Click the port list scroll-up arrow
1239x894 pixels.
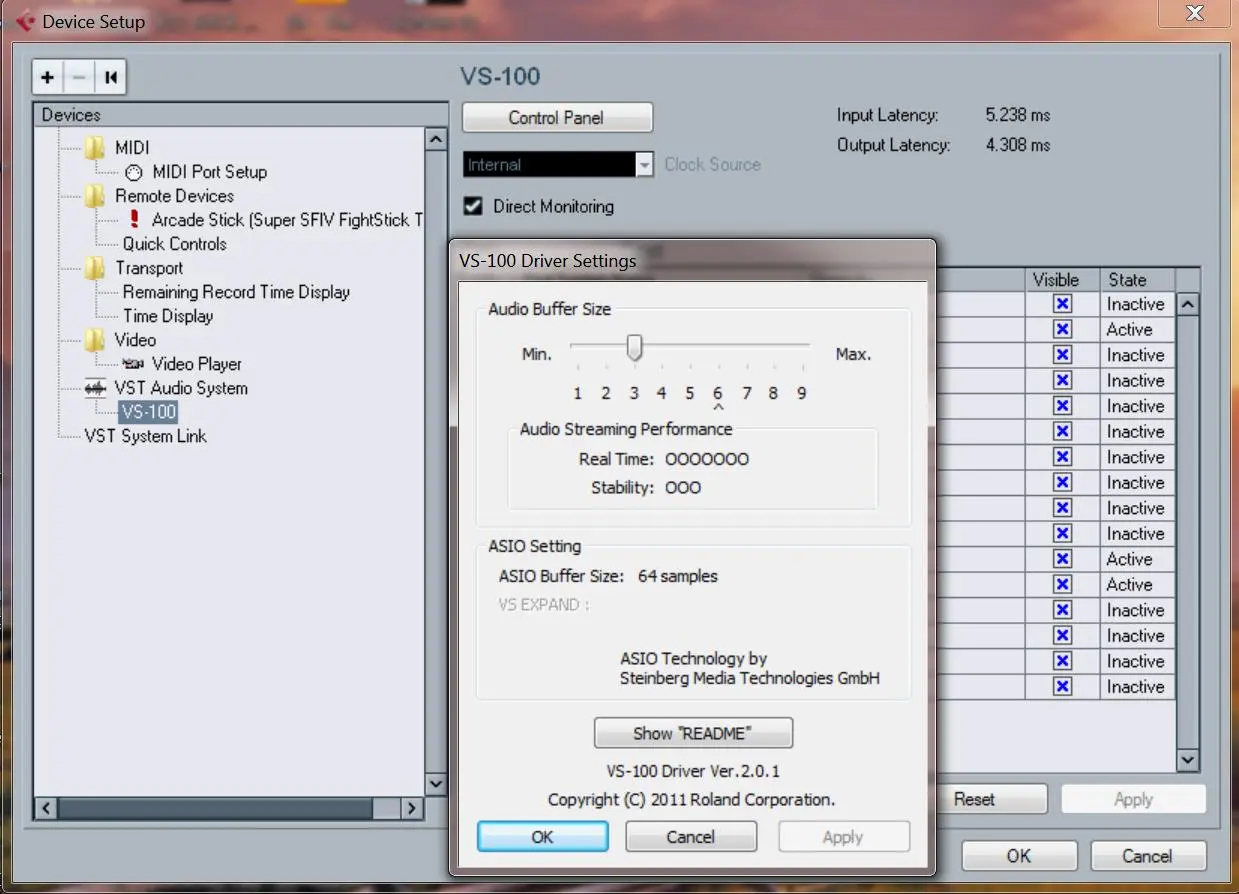1188,304
